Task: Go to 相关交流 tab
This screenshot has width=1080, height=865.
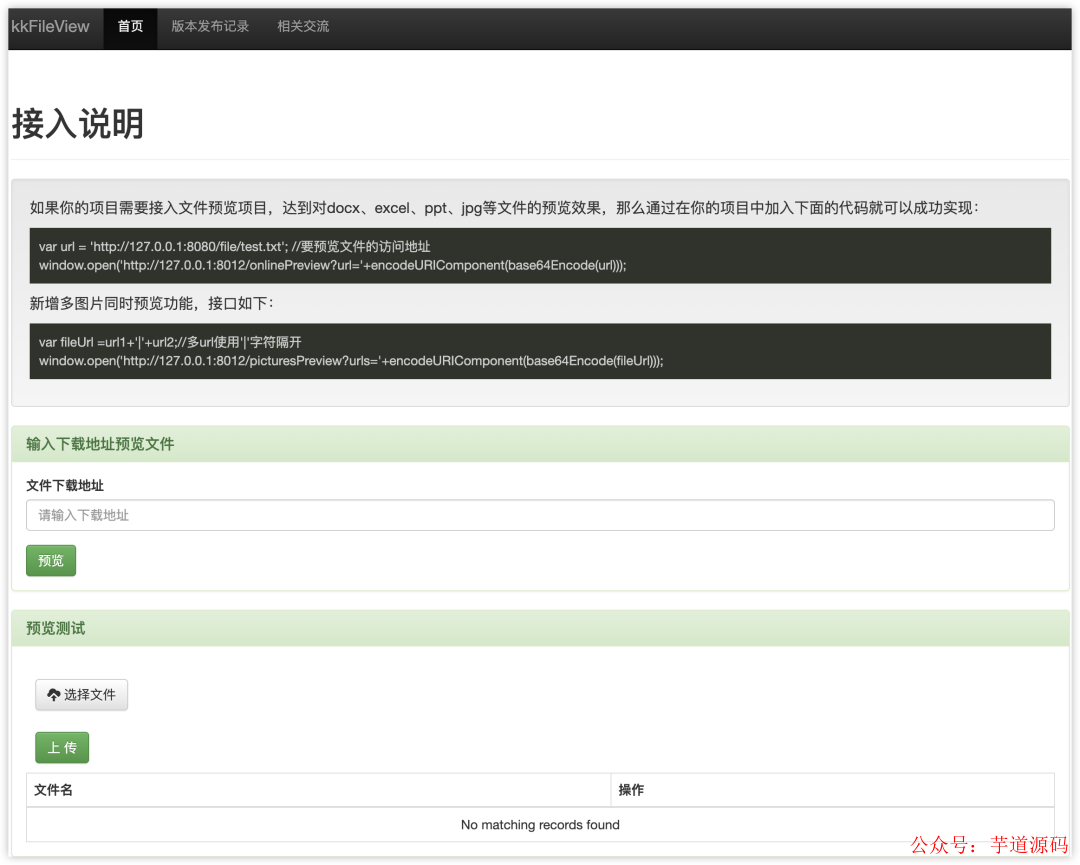Action: pos(303,27)
